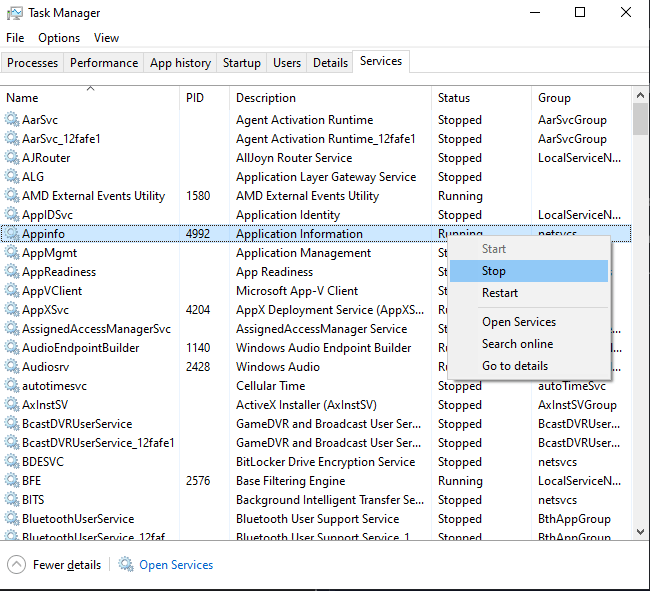Click the gear icon beside AppVClient
Viewport: 650px width, 591px height.
[x=12, y=291]
